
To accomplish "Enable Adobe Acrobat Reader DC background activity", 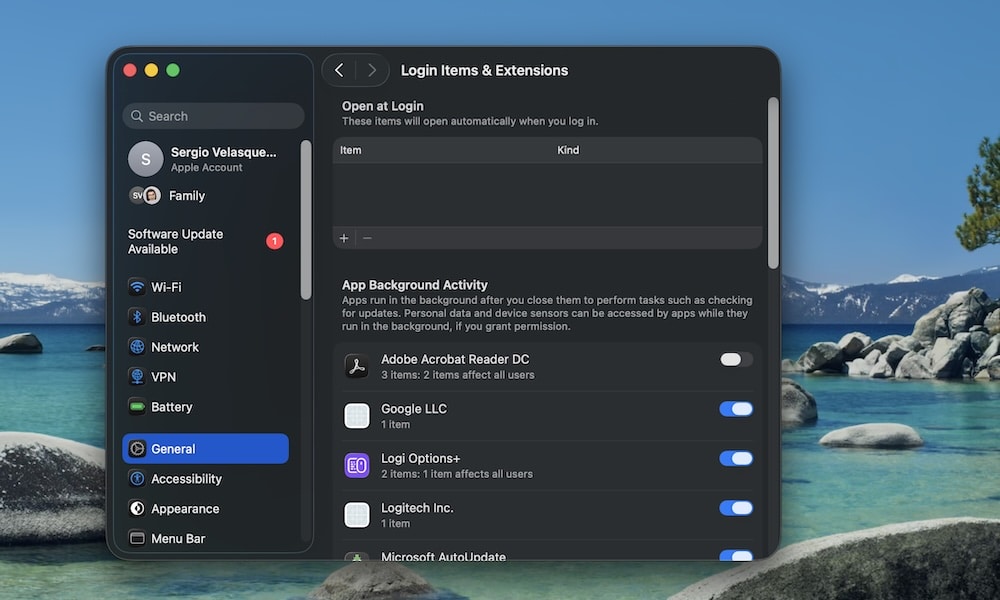I will point(737,359).
